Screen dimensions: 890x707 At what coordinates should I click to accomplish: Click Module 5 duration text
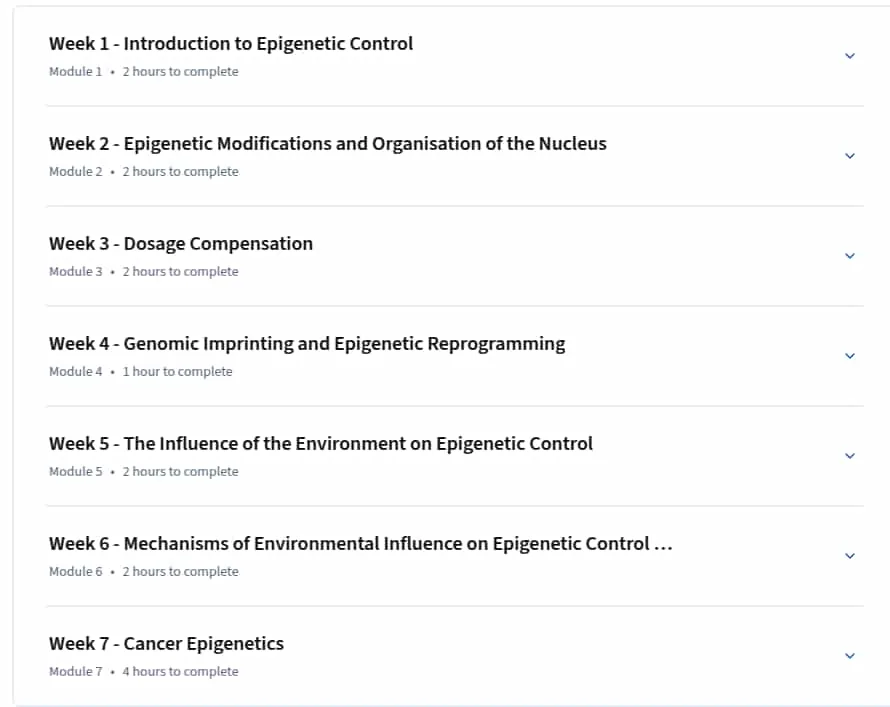point(180,472)
